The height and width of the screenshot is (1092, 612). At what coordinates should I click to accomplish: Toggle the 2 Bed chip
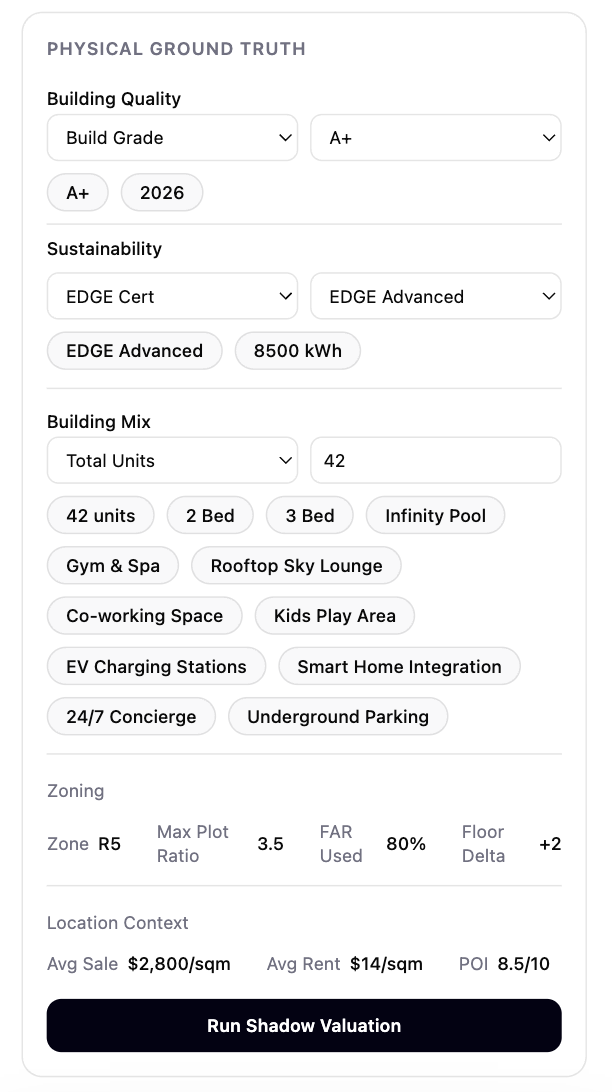[210, 516]
